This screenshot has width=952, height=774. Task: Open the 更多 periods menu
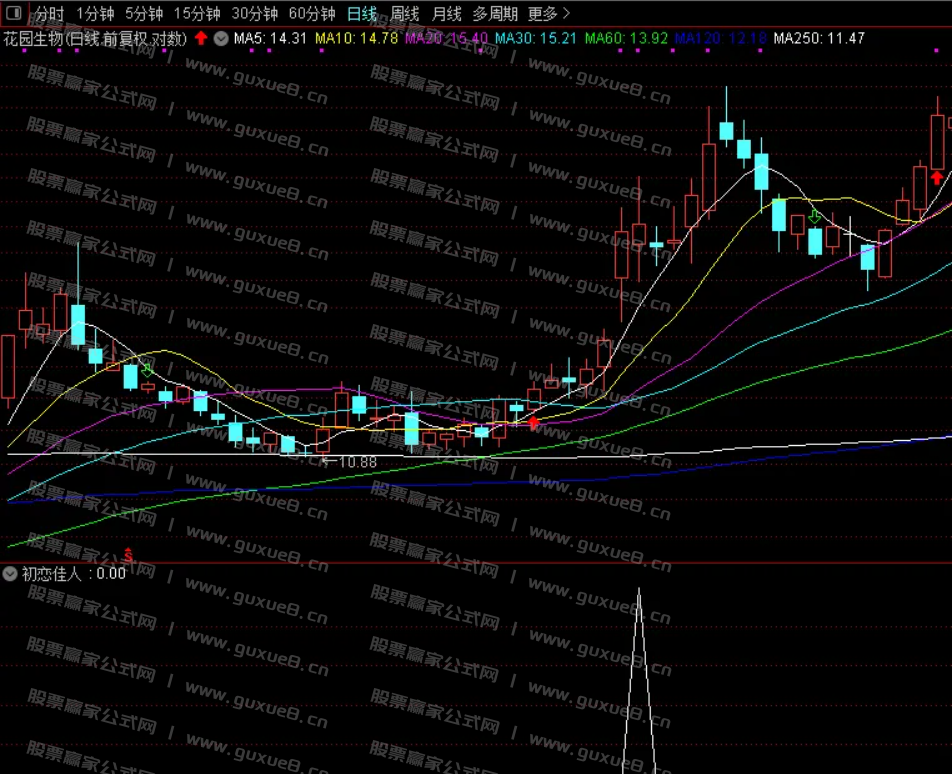[x=548, y=14]
